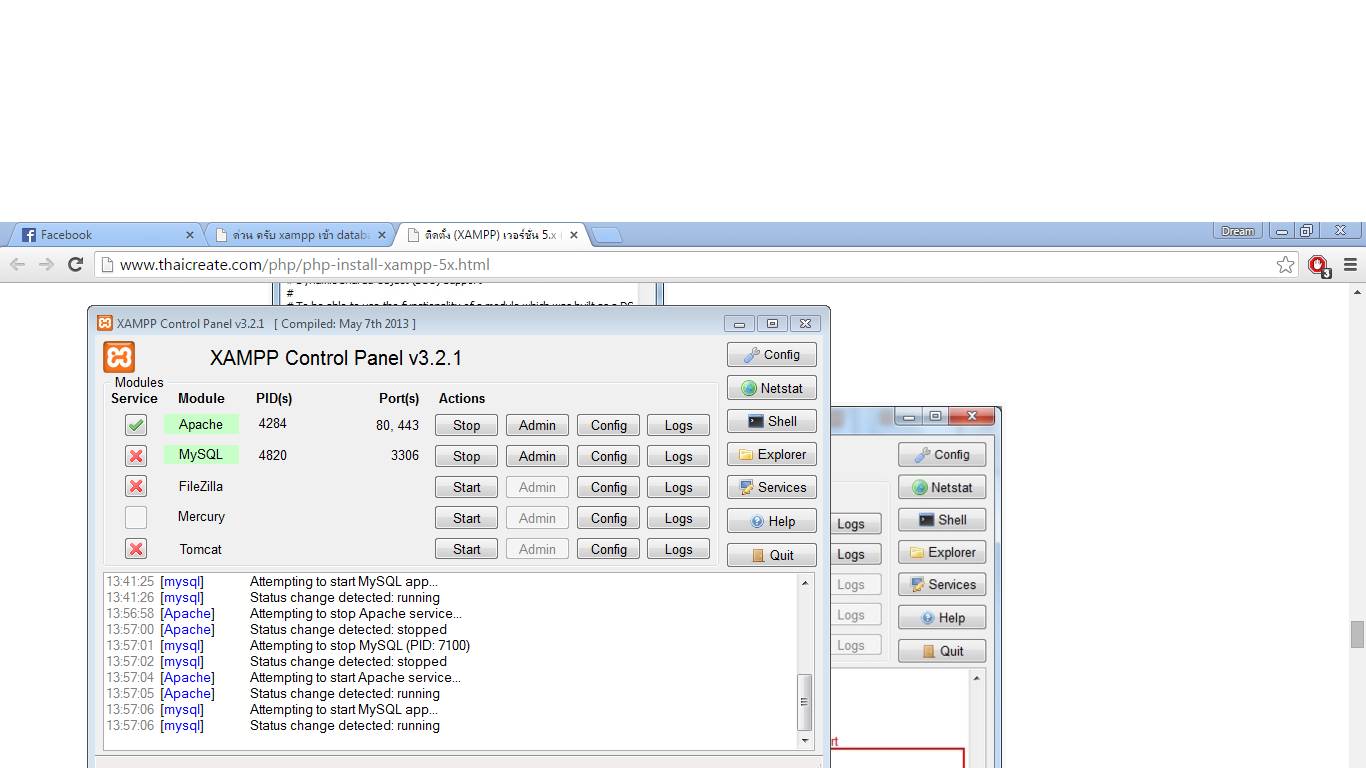Click Config in background XAMPP window
The width and height of the screenshot is (1366, 768).
942,454
